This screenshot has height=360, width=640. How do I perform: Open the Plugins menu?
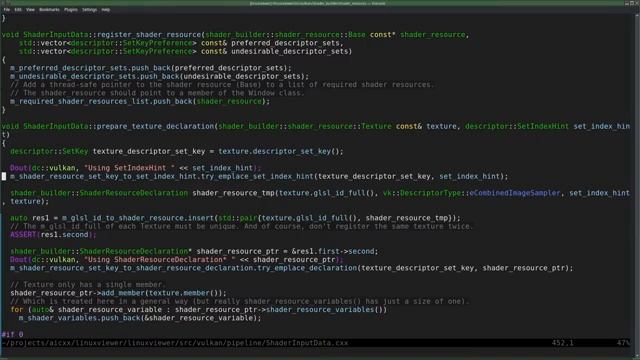tap(71, 9)
